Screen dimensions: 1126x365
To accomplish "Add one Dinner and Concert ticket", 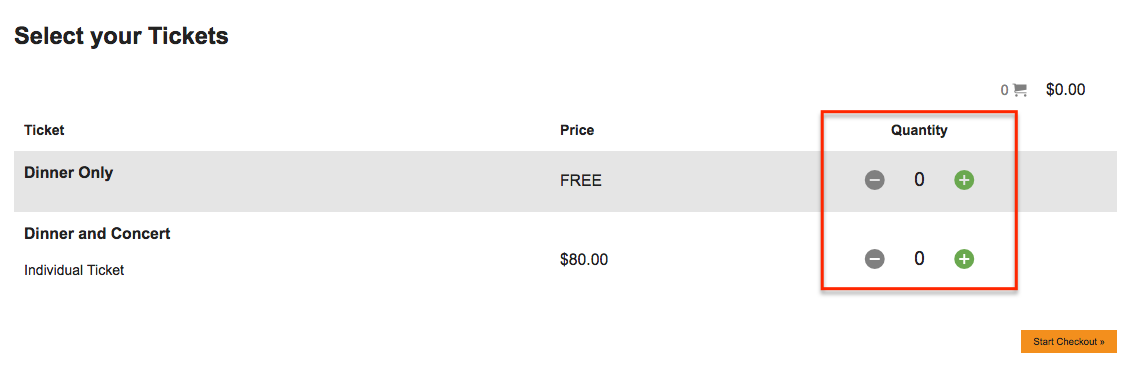I will coord(964,259).
